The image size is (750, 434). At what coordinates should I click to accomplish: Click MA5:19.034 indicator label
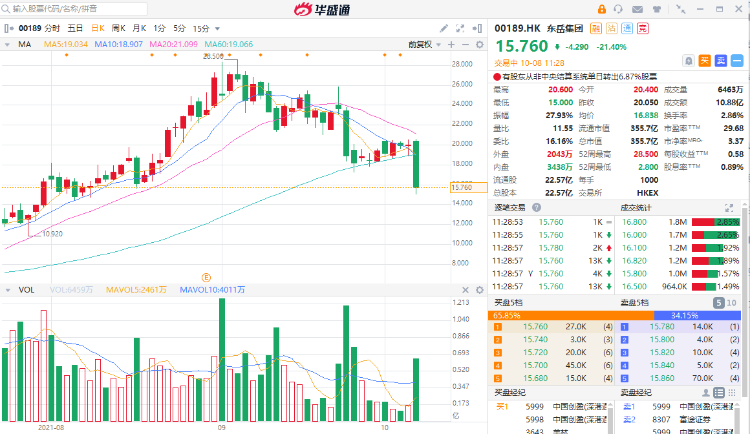(x=66, y=44)
